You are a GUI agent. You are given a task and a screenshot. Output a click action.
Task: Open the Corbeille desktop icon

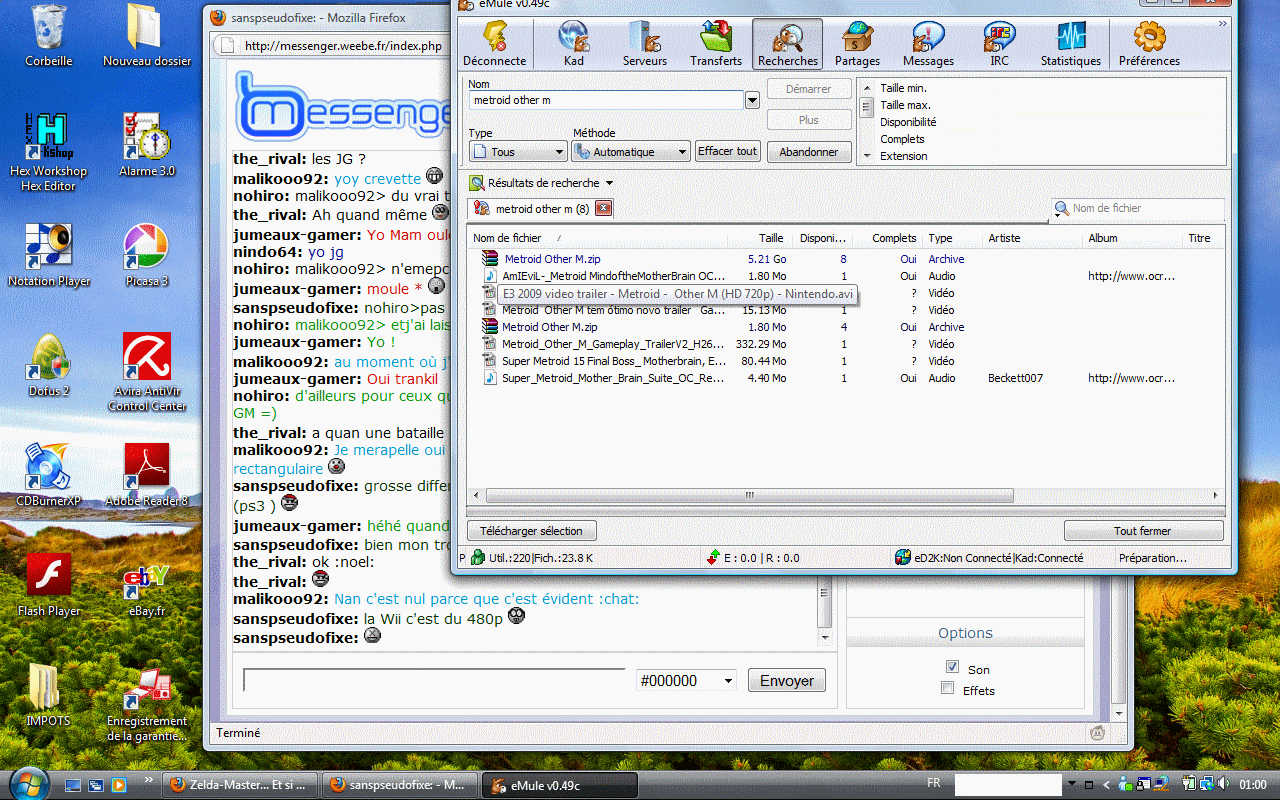(x=49, y=37)
